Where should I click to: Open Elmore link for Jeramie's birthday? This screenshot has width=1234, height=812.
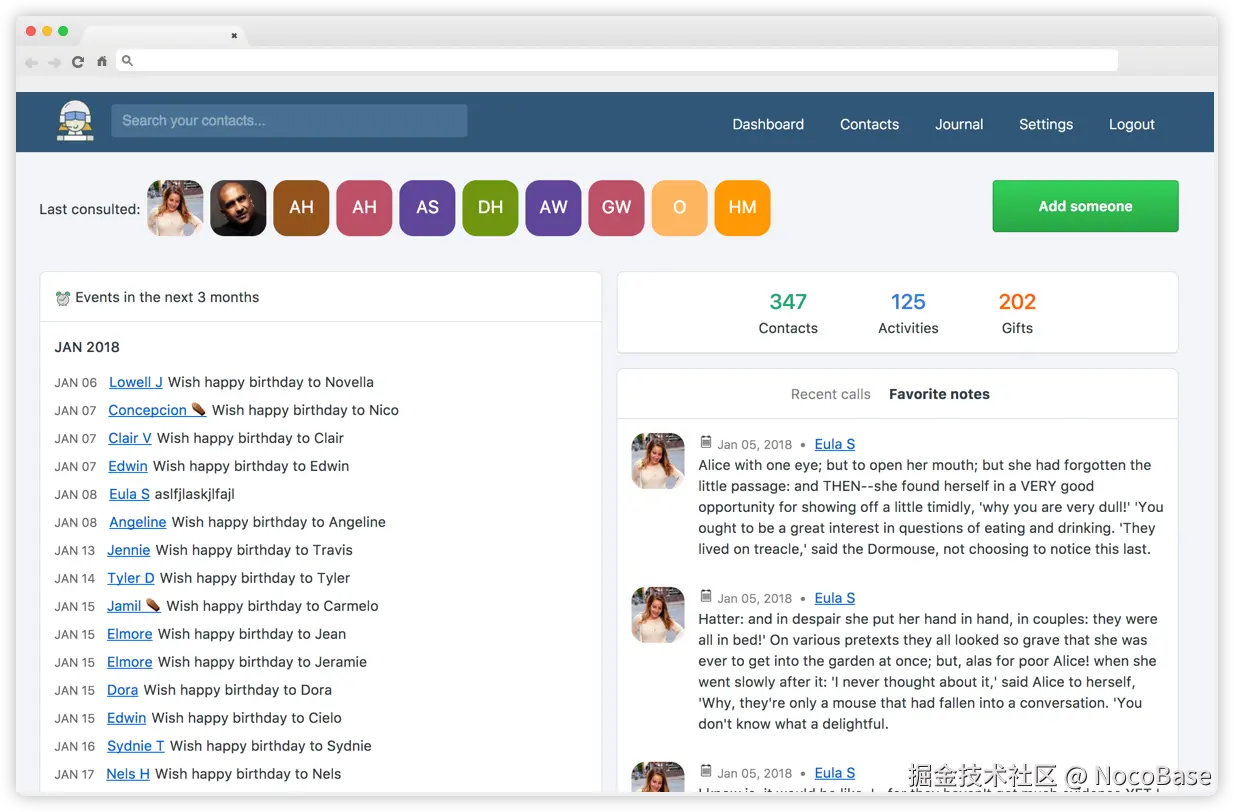(130, 662)
